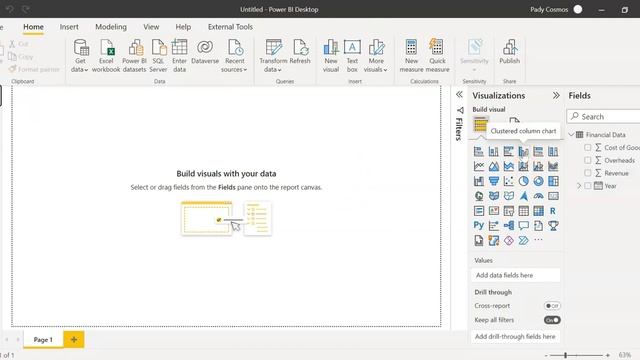Image resolution: width=640 pixels, height=360 pixels.
Task: Click the New measure button
Action: [x=411, y=56]
